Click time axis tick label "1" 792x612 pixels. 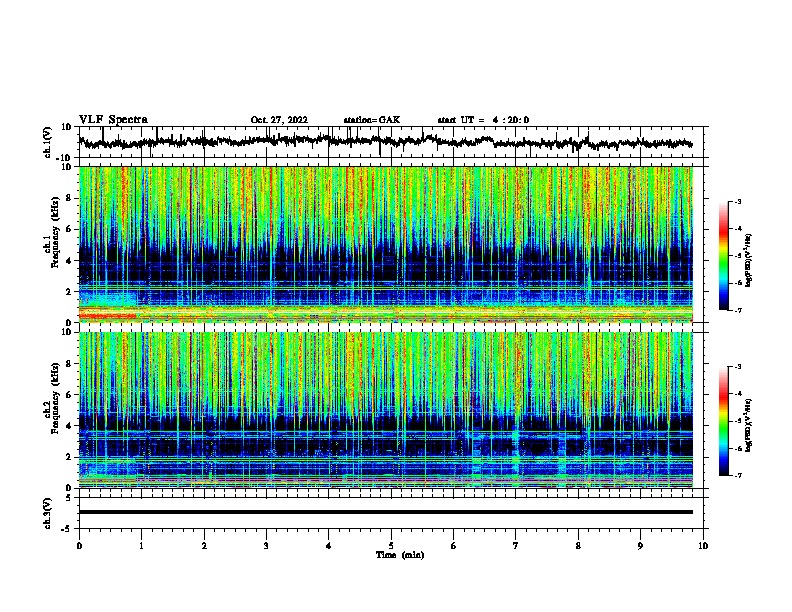141,546
